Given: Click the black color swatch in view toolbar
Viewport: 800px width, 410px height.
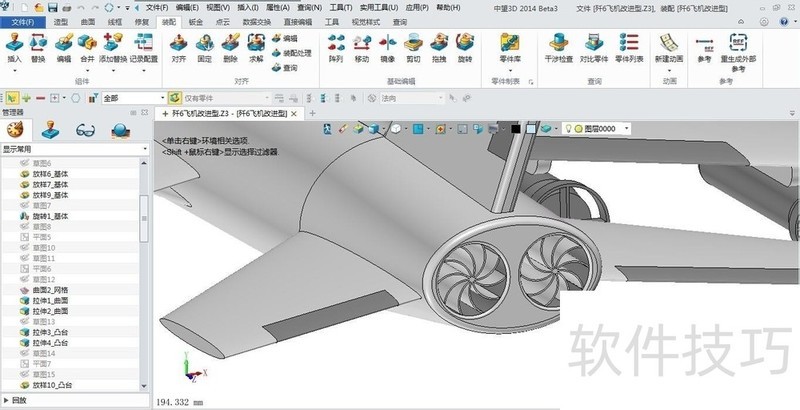Looking at the screenshot, I should pos(516,129).
